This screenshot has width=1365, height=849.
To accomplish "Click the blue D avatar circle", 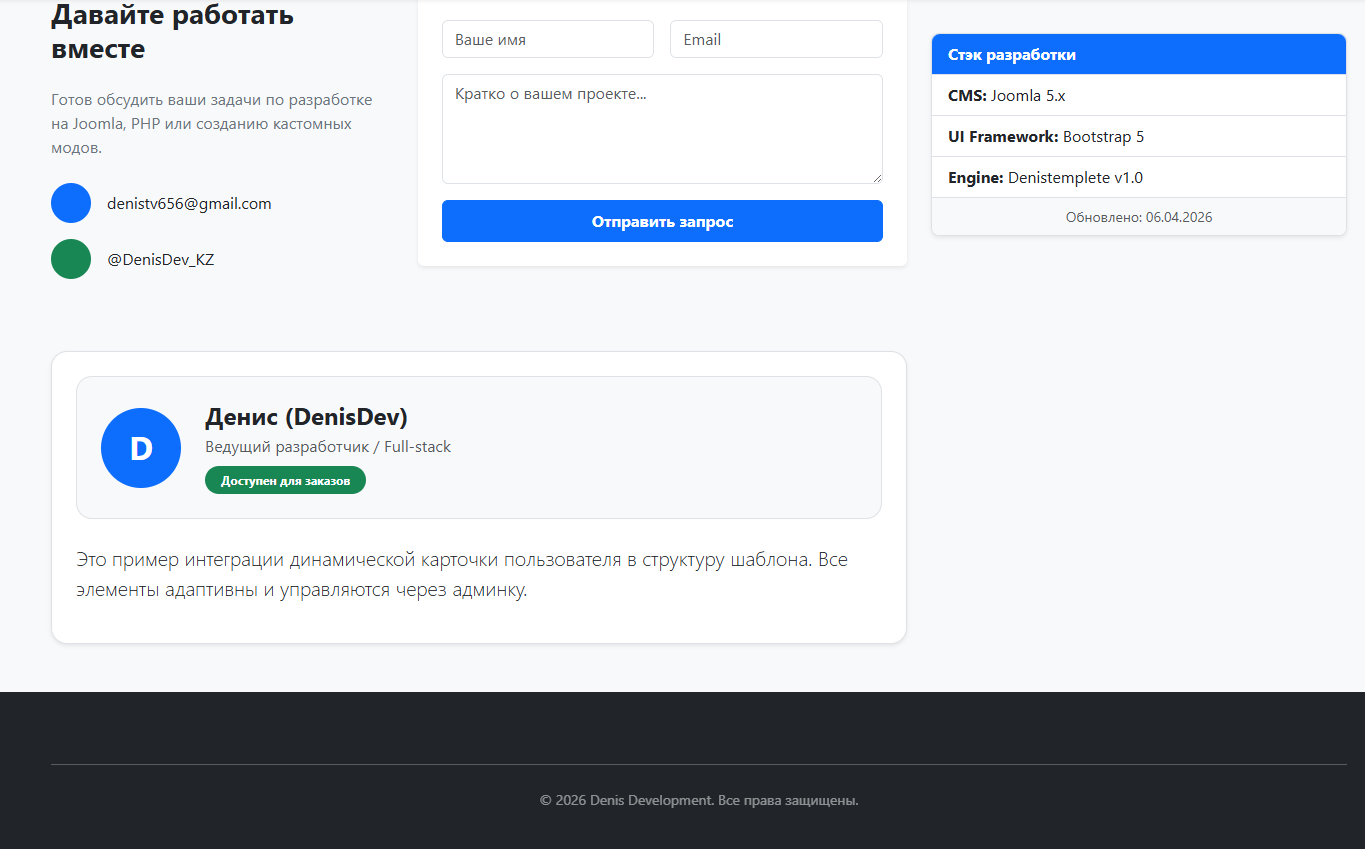I will (x=141, y=448).
